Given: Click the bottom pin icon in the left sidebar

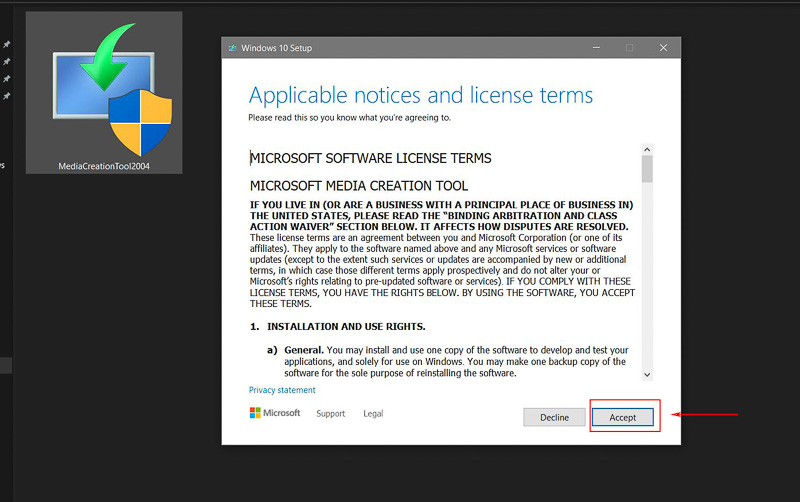Looking at the screenshot, I should tap(7, 96).
